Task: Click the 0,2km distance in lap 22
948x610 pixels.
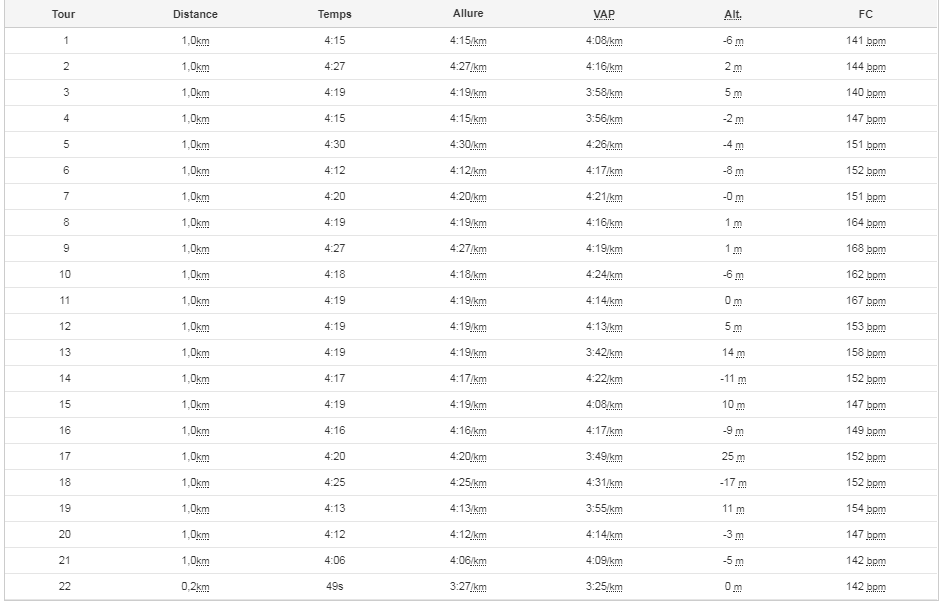Action: tap(195, 586)
